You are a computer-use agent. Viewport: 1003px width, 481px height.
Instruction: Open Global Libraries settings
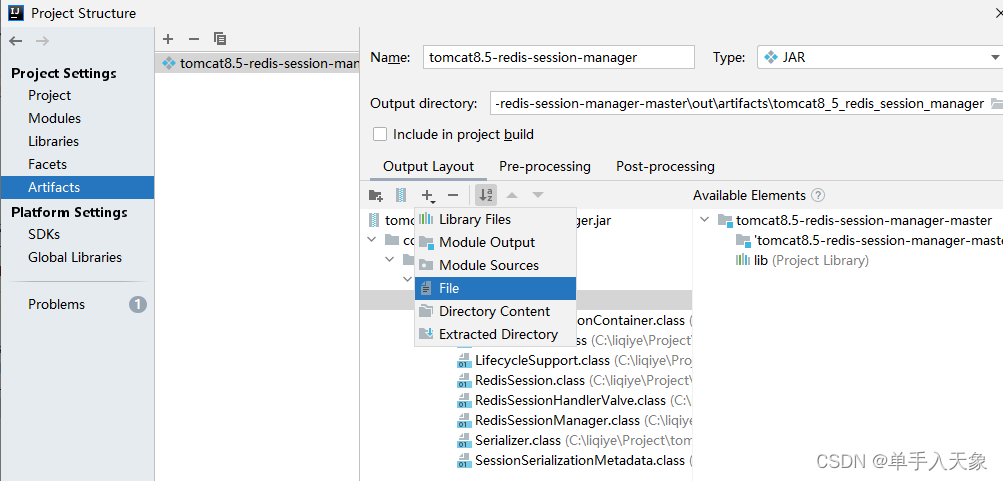tap(77, 257)
